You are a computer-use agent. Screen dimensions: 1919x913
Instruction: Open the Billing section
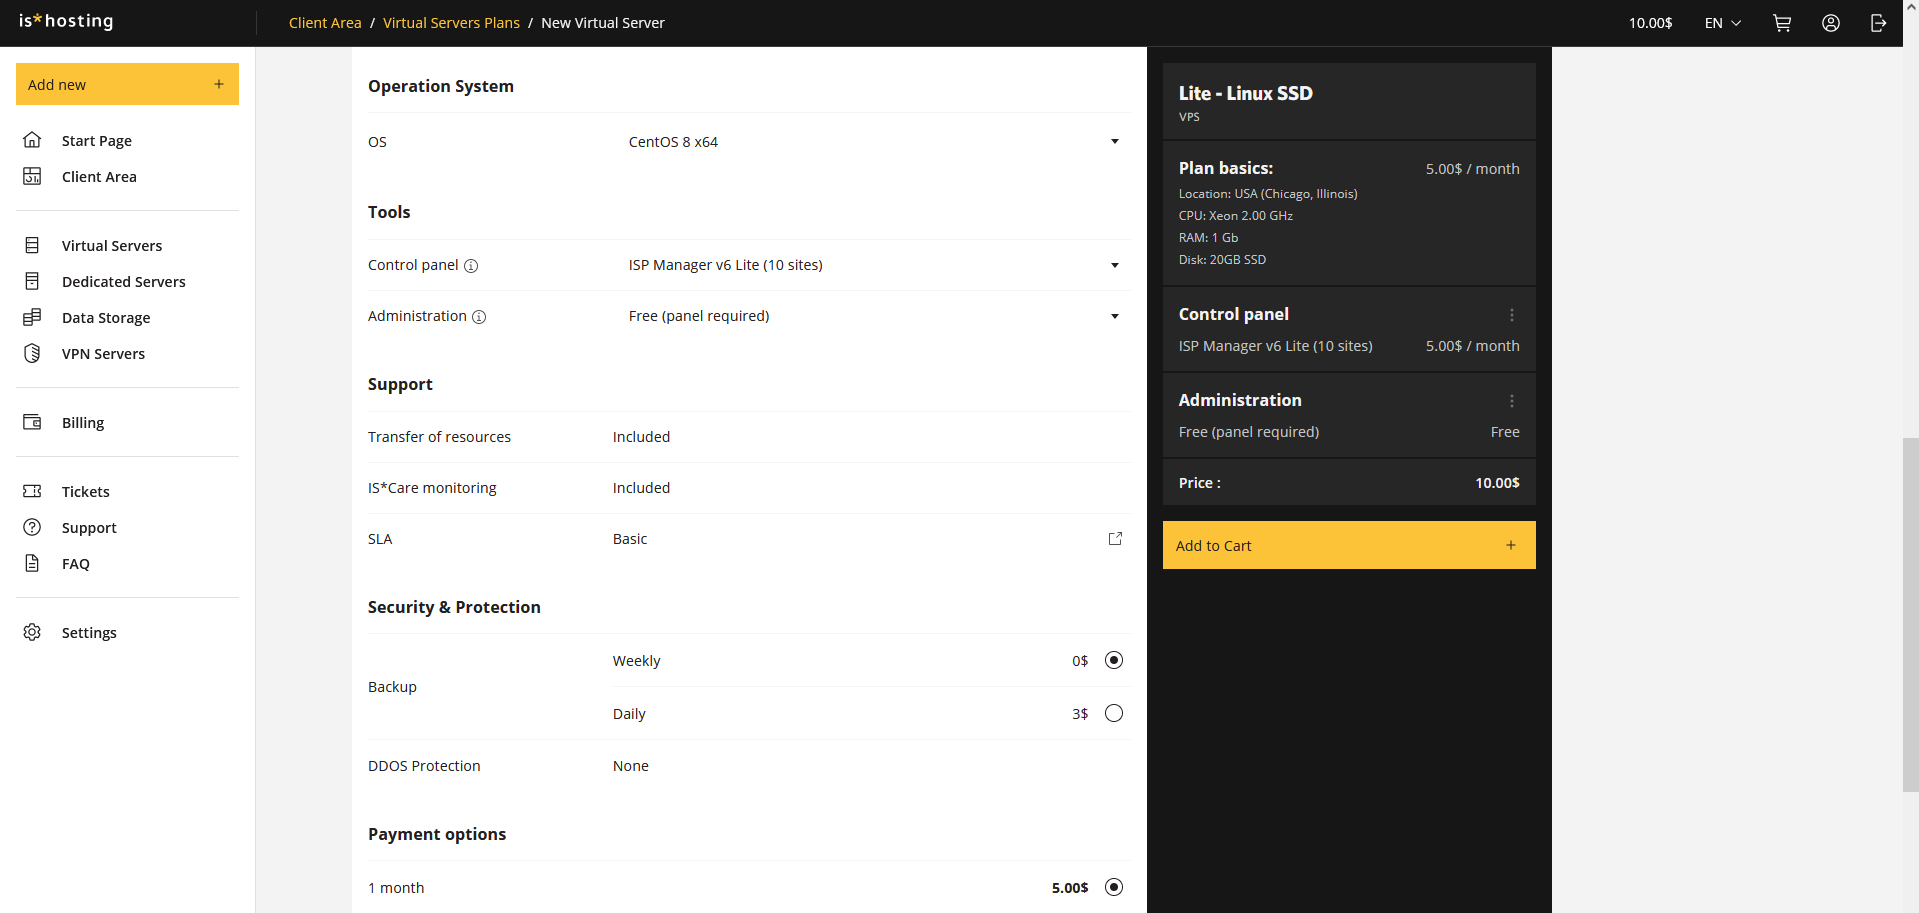click(x=83, y=422)
